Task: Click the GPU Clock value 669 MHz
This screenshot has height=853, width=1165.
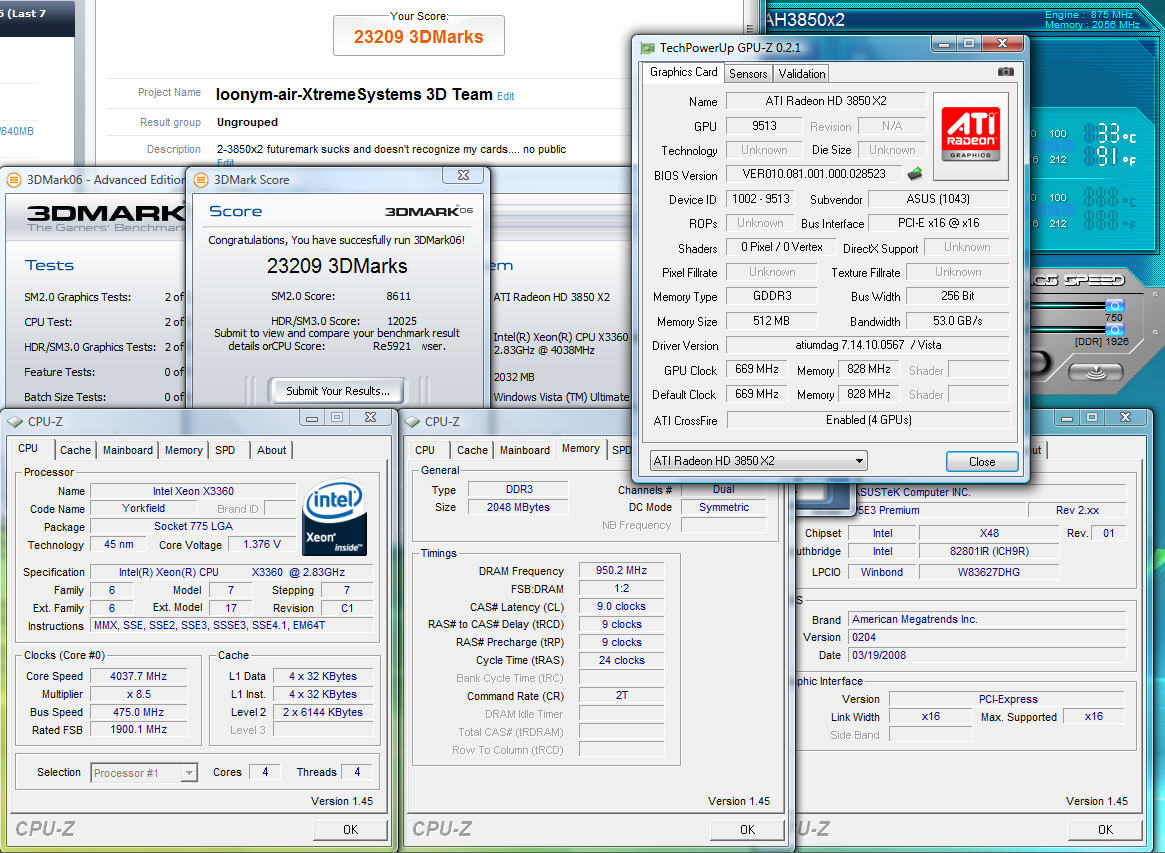Action: (x=757, y=369)
